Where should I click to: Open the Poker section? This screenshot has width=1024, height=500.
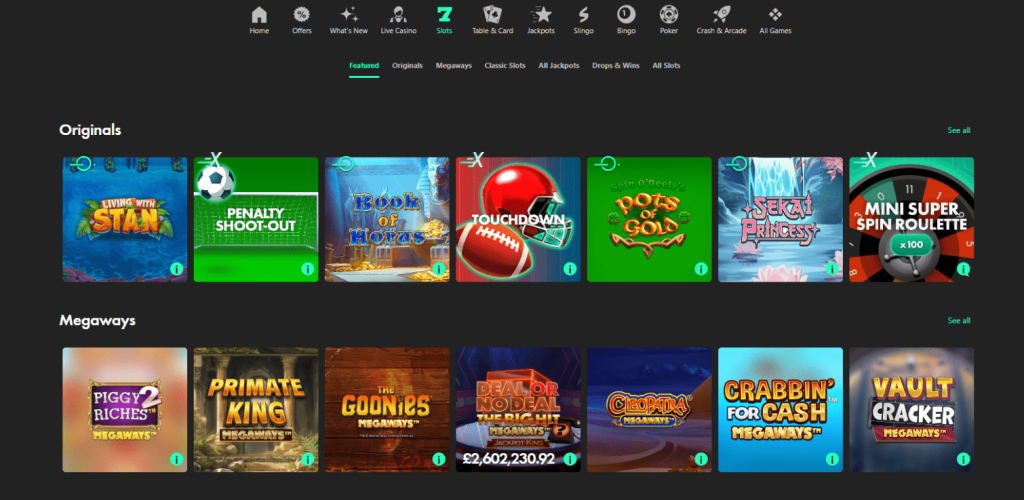pos(669,20)
